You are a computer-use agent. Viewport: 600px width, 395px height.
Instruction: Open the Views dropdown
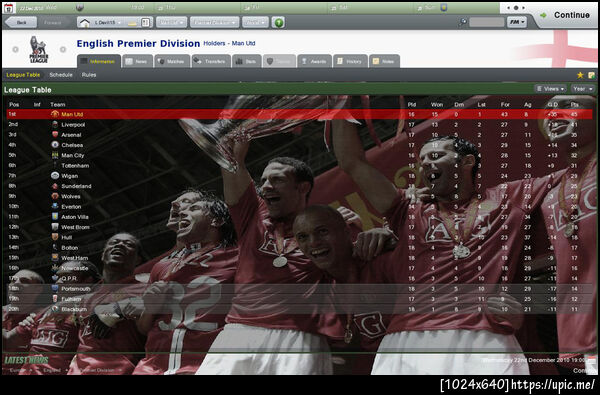[x=550, y=89]
